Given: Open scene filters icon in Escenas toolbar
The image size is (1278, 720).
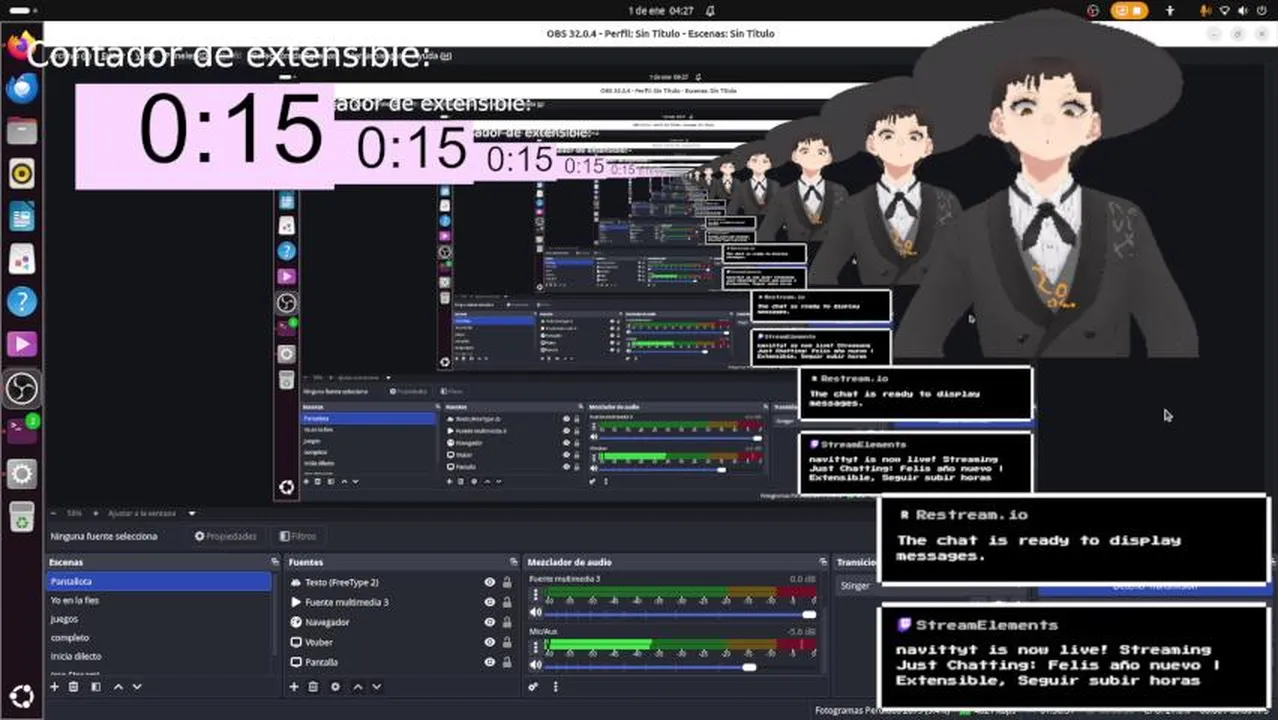Looking at the screenshot, I should (96, 687).
